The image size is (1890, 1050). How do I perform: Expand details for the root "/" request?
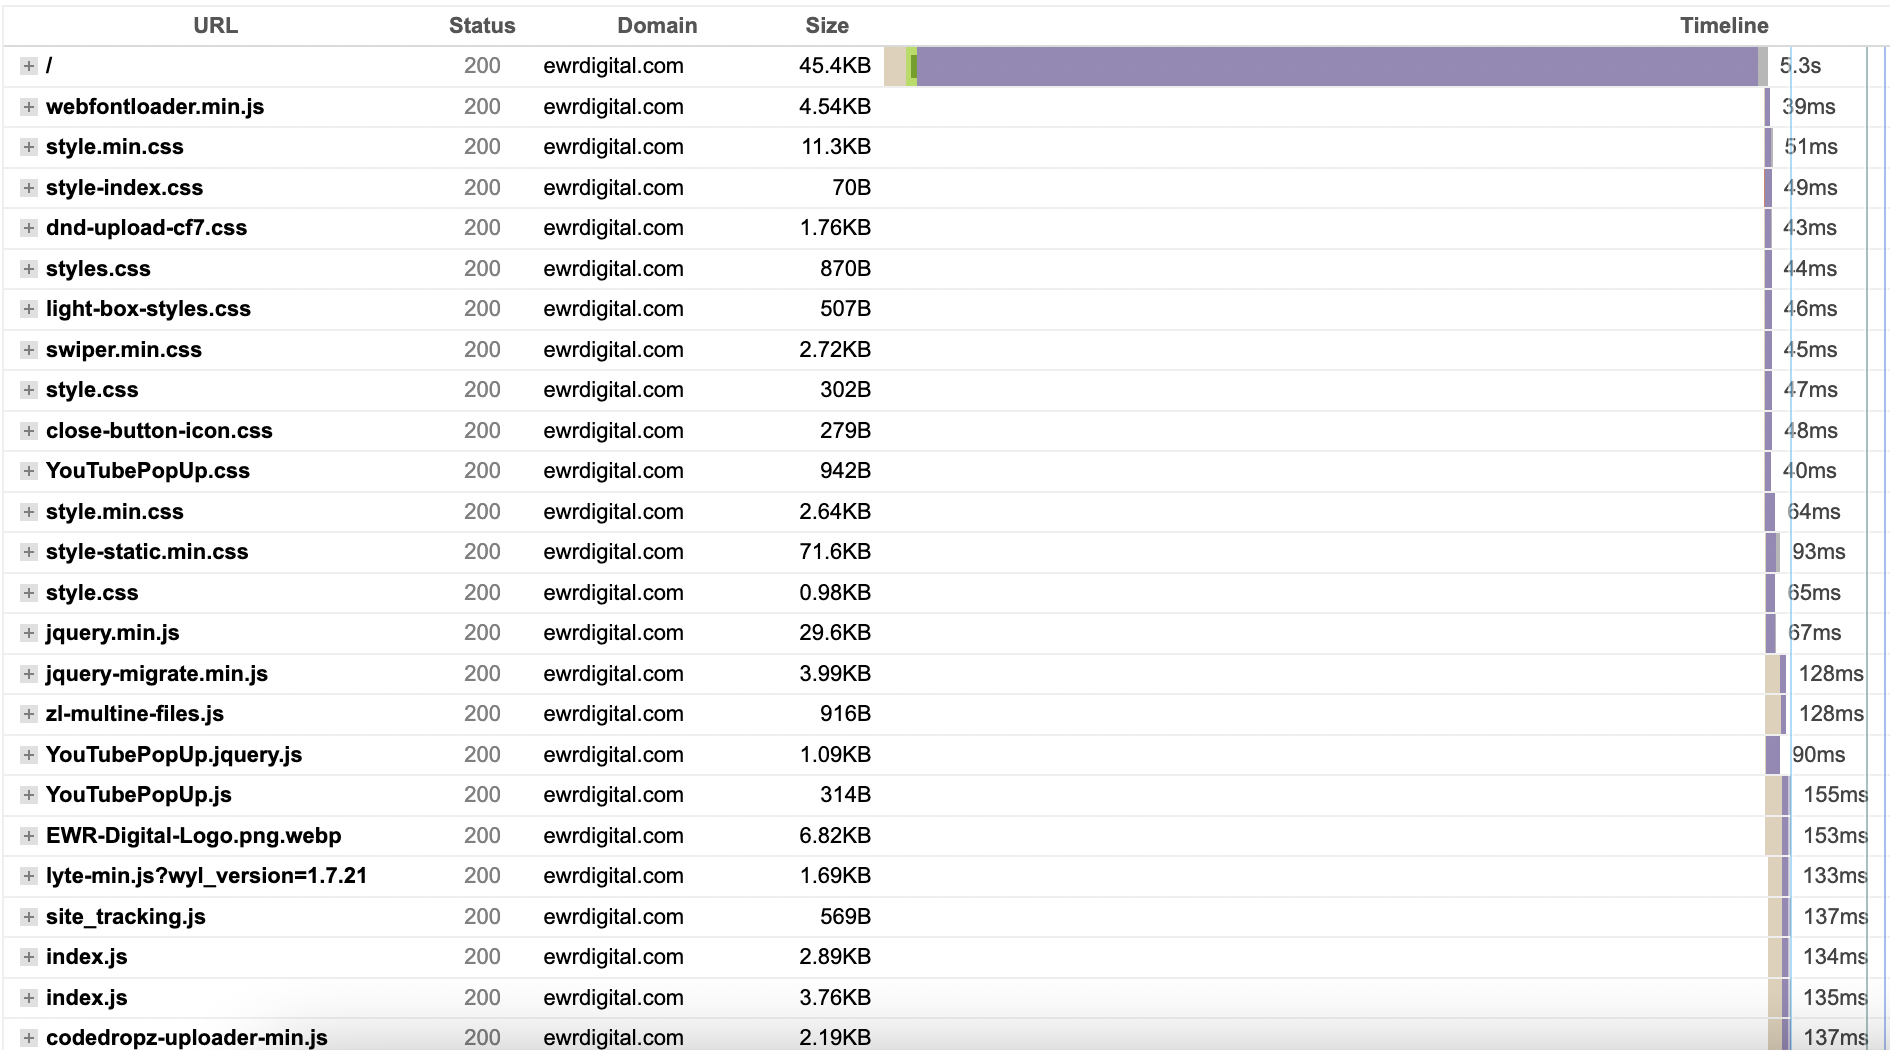tap(29, 66)
